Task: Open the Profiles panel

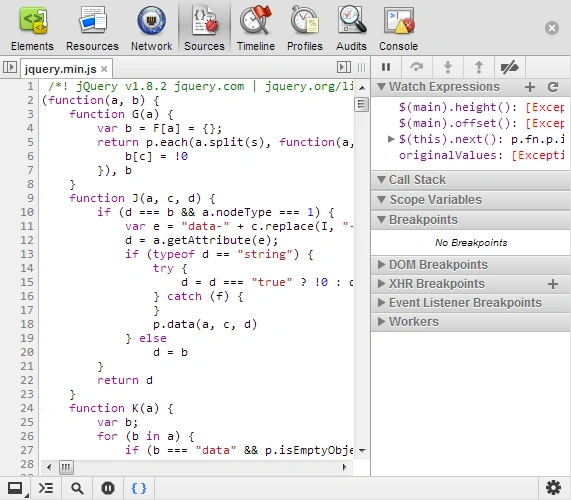Action: tap(305, 29)
